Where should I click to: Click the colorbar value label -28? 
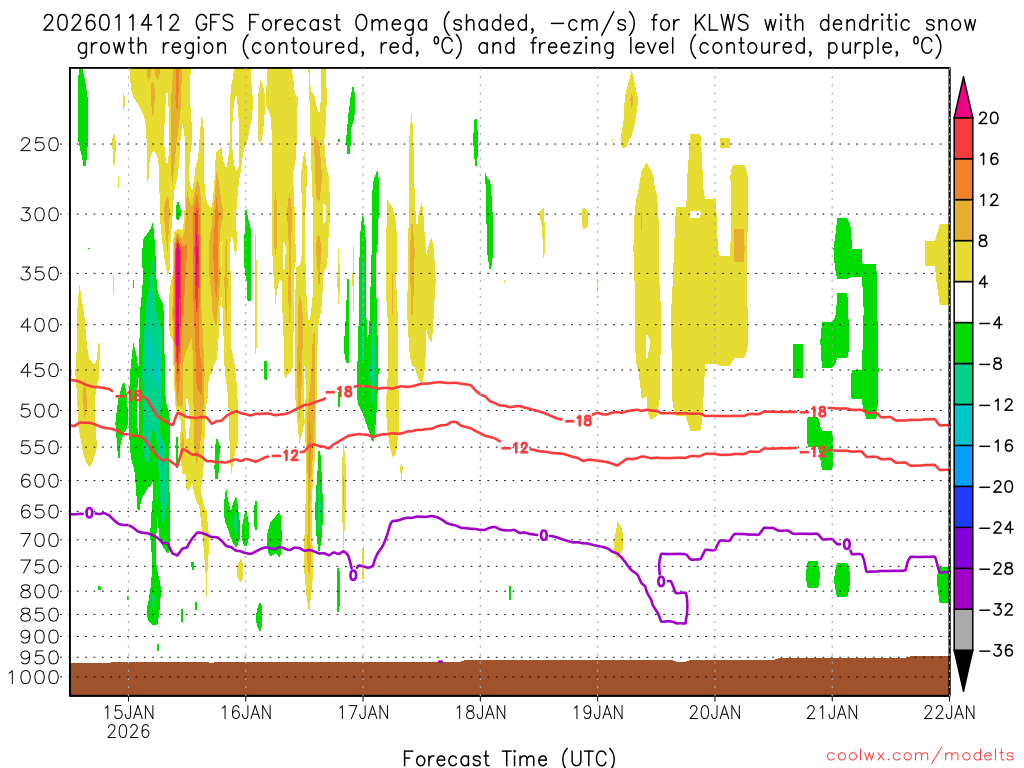point(996,569)
